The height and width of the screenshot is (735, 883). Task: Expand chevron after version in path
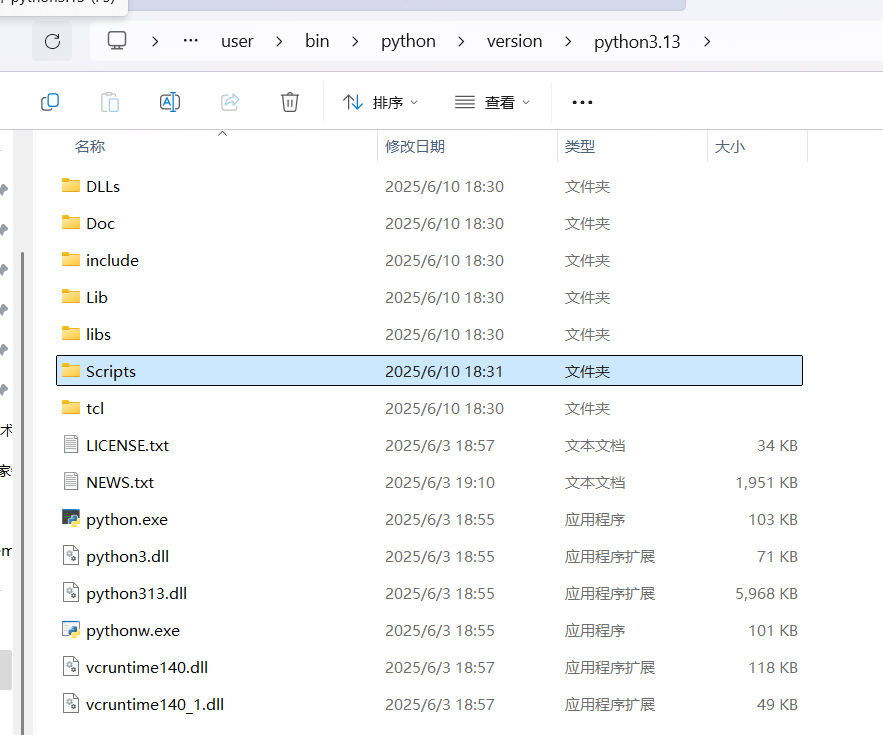[568, 41]
